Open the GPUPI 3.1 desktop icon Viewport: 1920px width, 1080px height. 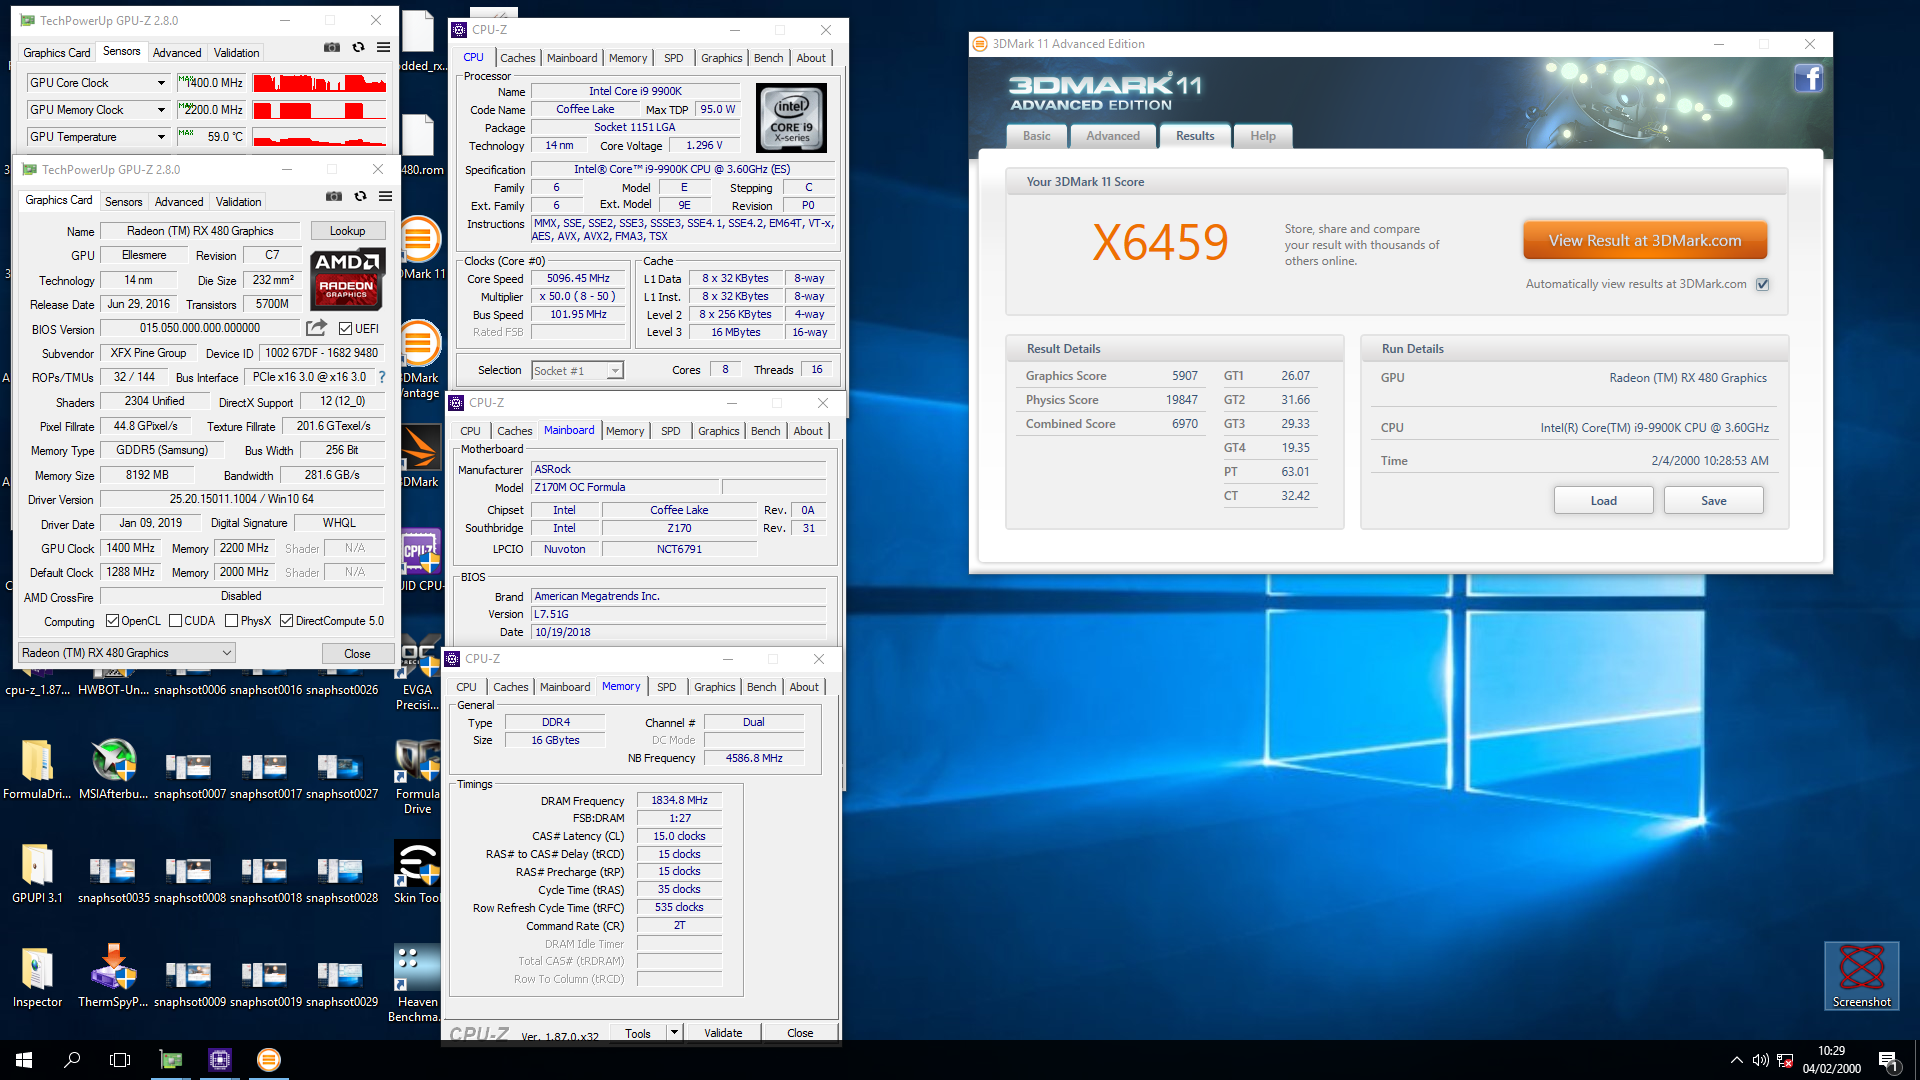(x=37, y=873)
